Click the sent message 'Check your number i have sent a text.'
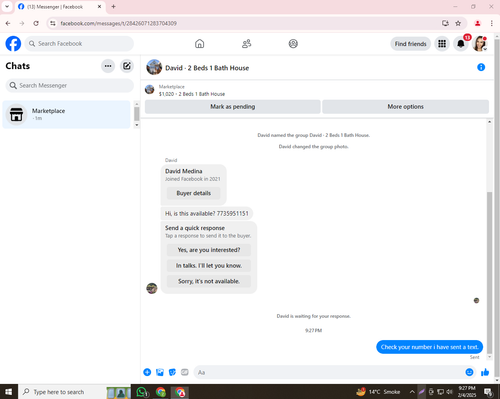The width and height of the screenshot is (500, 399). tap(430, 347)
